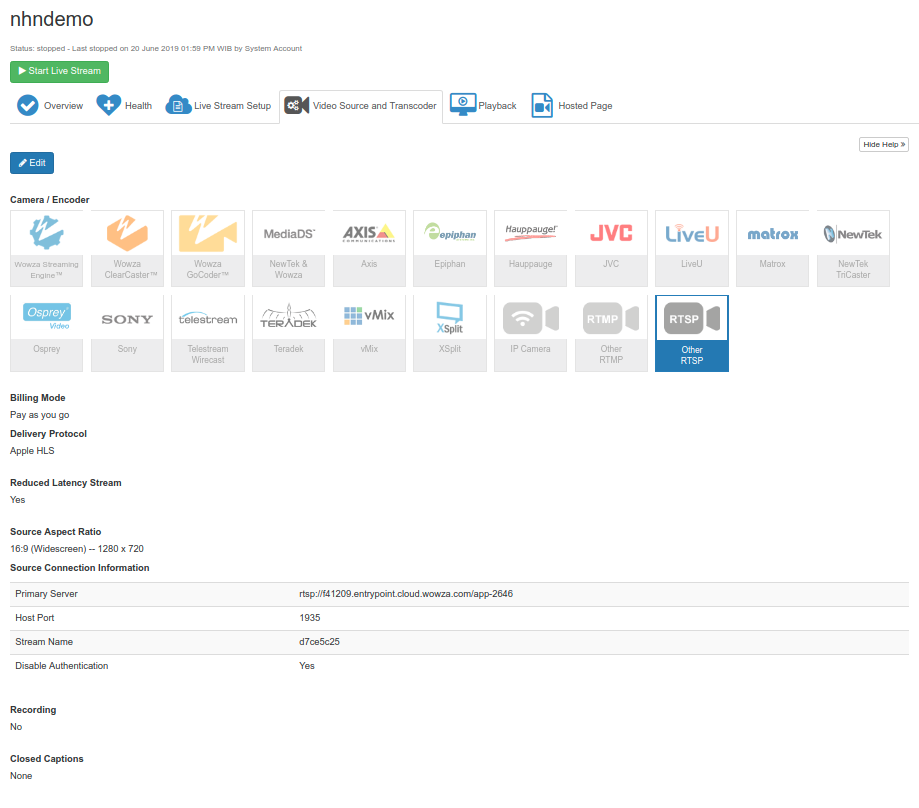919x808 pixels.
Task: Click the stopped status line text
Action: pyautogui.click(x=156, y=49)
